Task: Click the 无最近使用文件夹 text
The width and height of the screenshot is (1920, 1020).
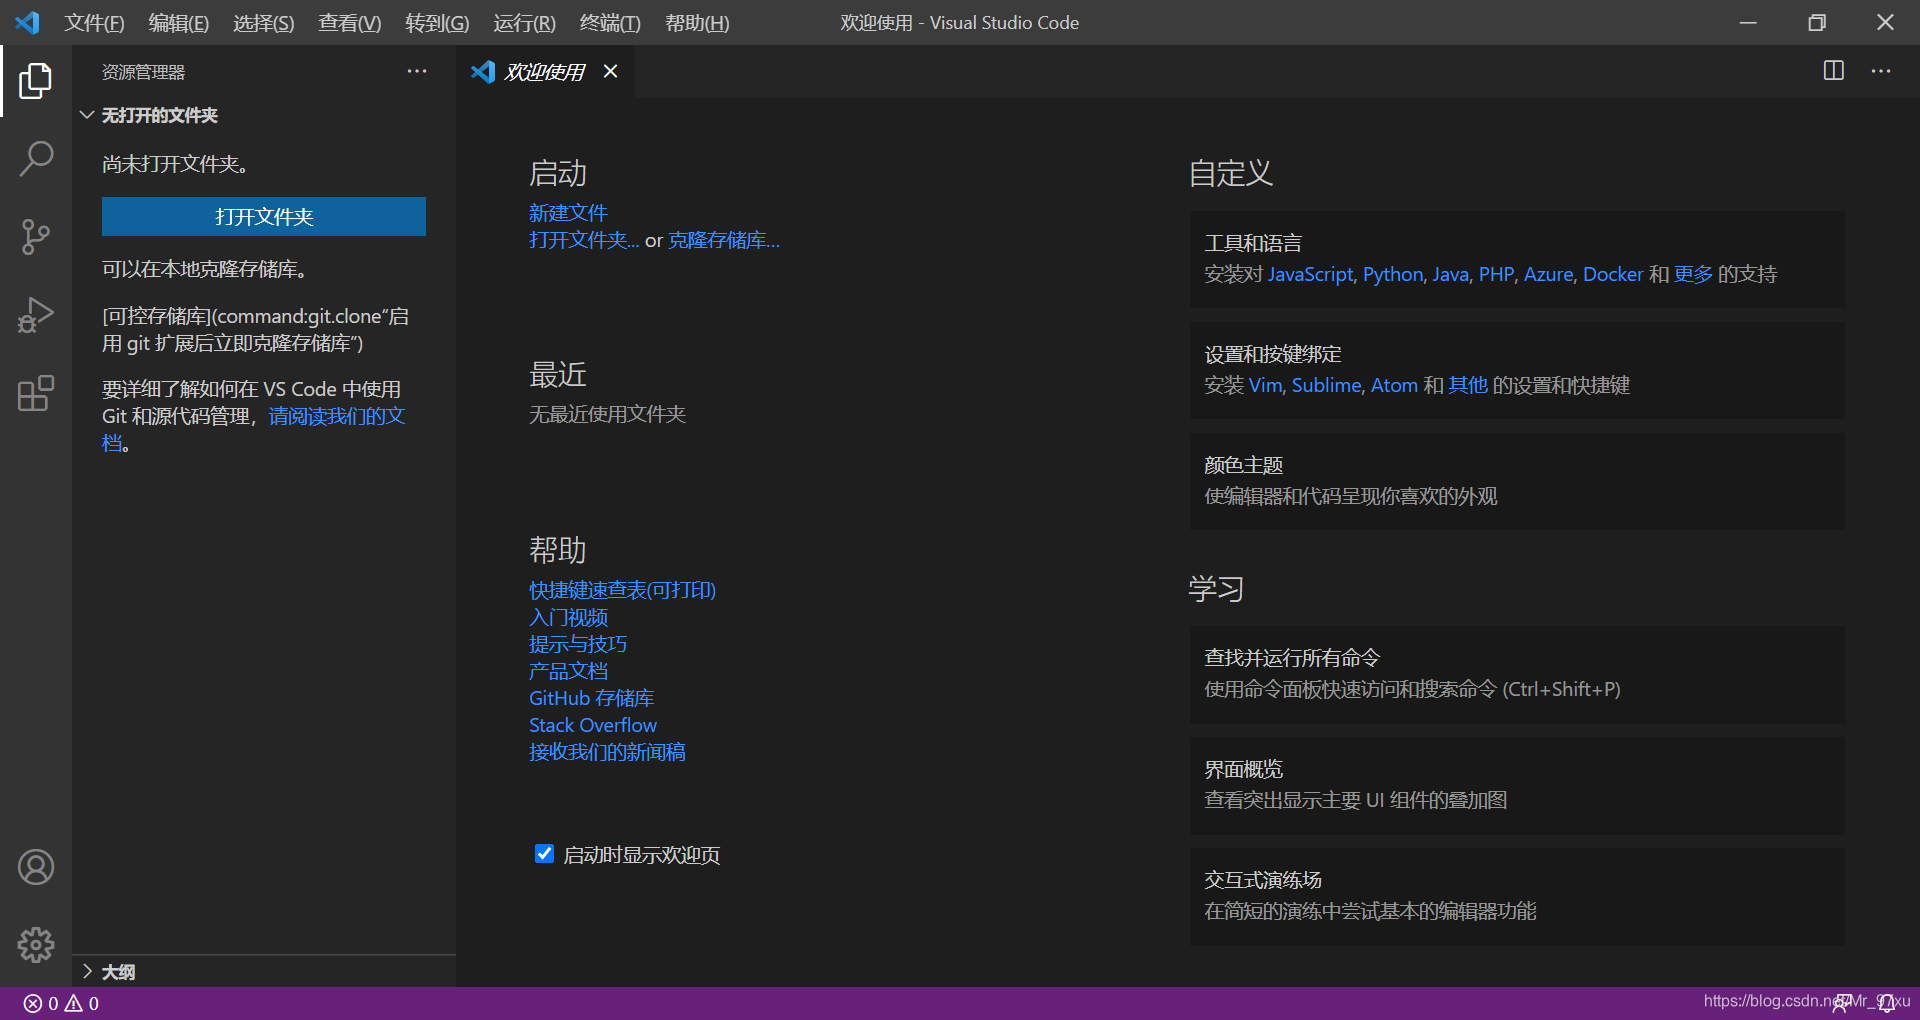Action: (607, 414)
